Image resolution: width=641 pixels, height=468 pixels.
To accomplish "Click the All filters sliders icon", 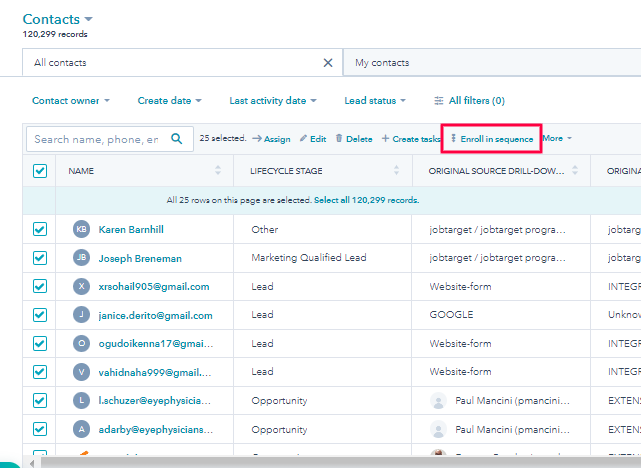I will [439, 101].
